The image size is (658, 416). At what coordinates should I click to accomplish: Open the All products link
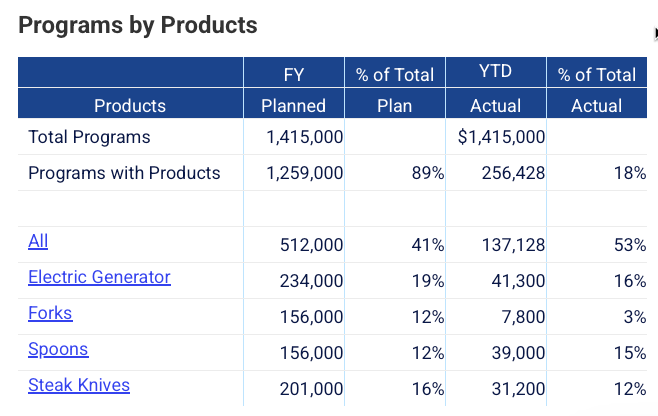point(38,242)
